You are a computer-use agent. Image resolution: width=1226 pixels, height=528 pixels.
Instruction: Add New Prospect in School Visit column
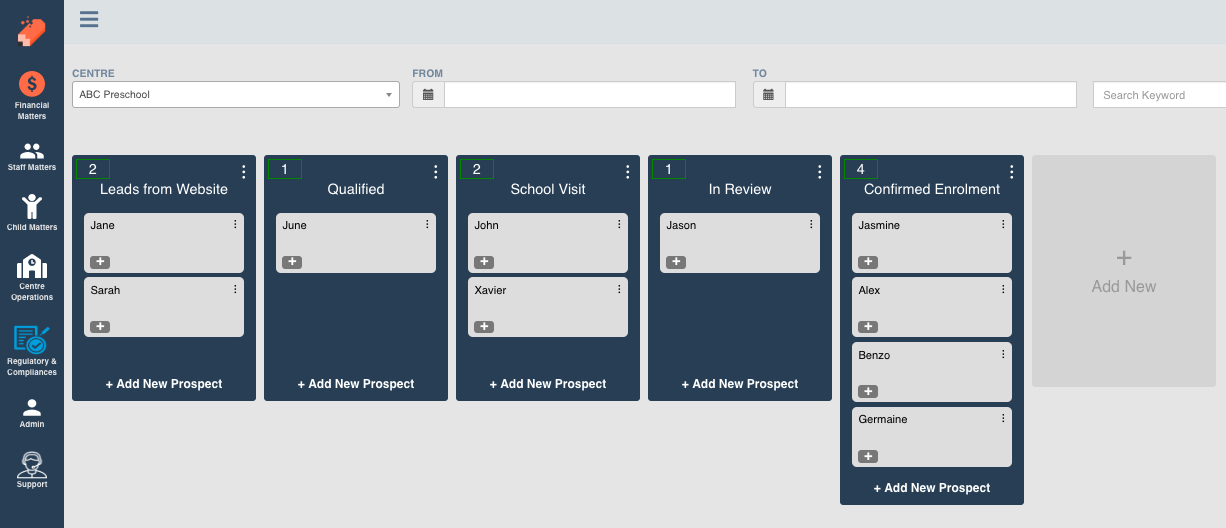pos(548,384)
